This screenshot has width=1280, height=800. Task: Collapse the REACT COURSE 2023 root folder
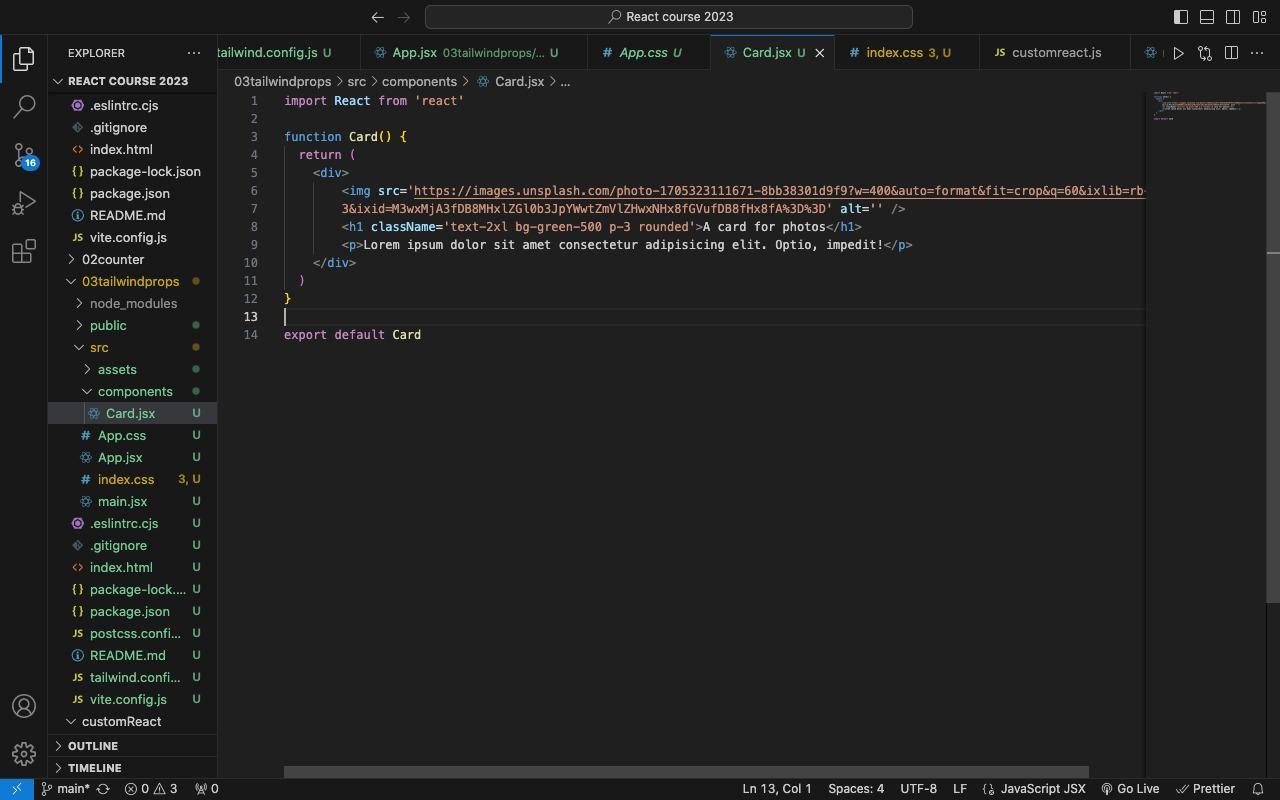click(133, 81)
